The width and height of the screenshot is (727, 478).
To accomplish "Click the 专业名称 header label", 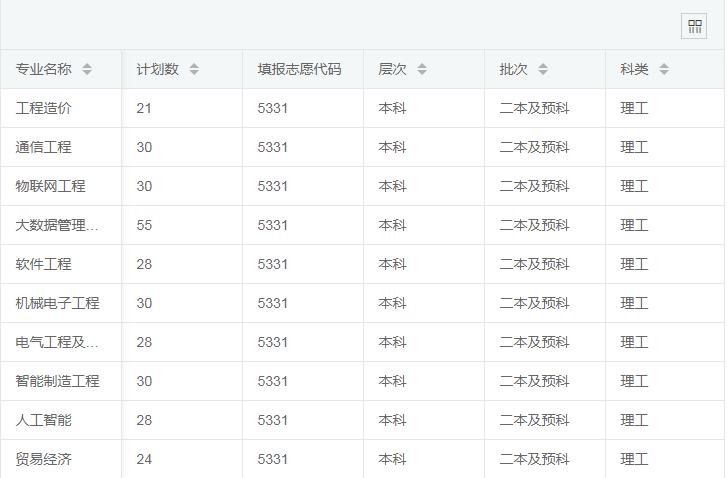I will pos(44,69).
